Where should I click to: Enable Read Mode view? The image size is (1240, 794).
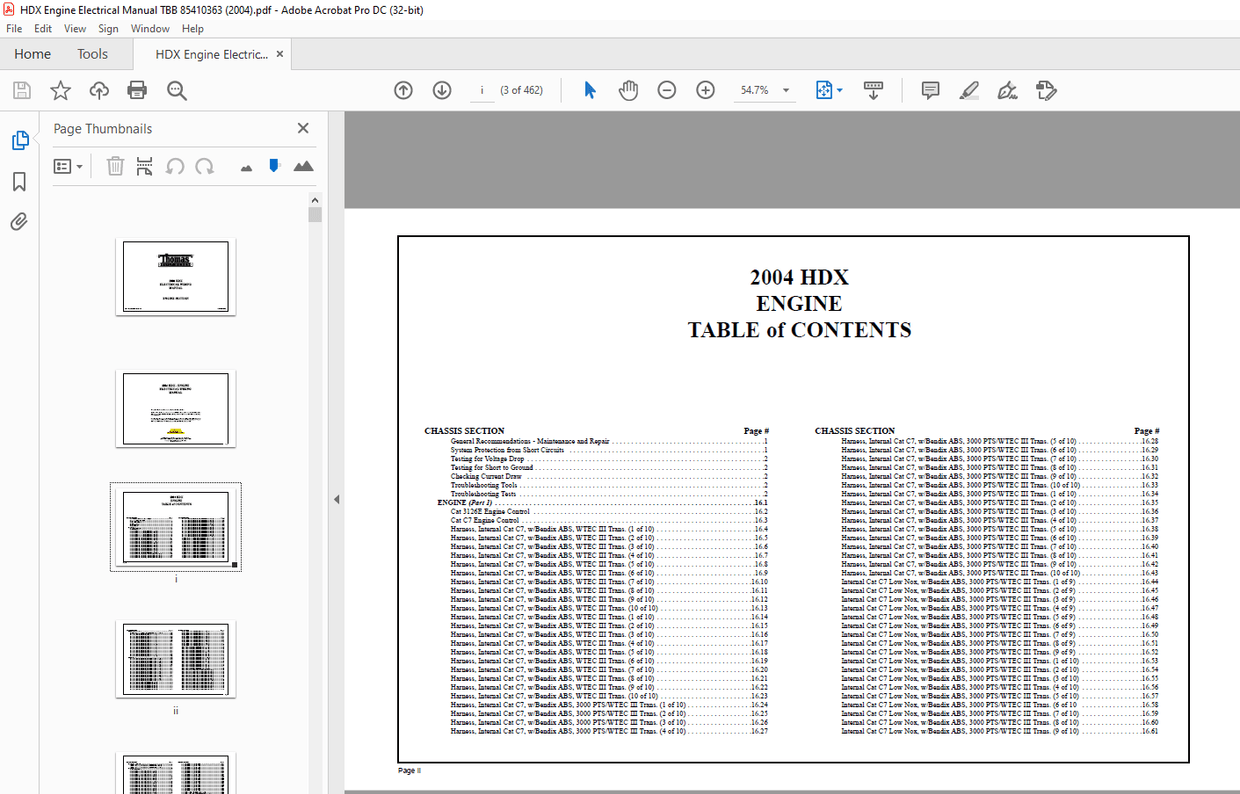[x=873, y=90]
